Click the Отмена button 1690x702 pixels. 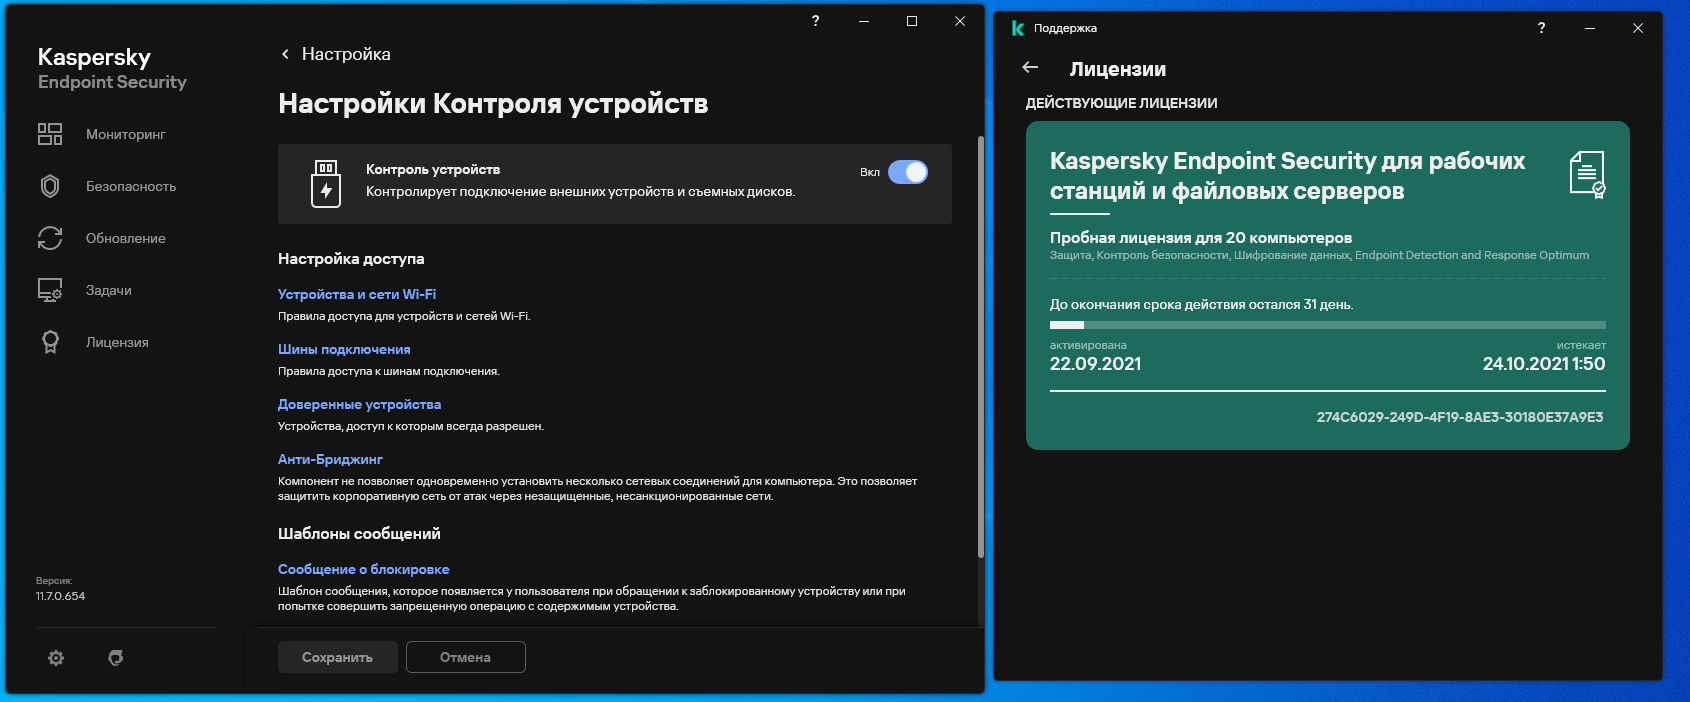[466, 657]
